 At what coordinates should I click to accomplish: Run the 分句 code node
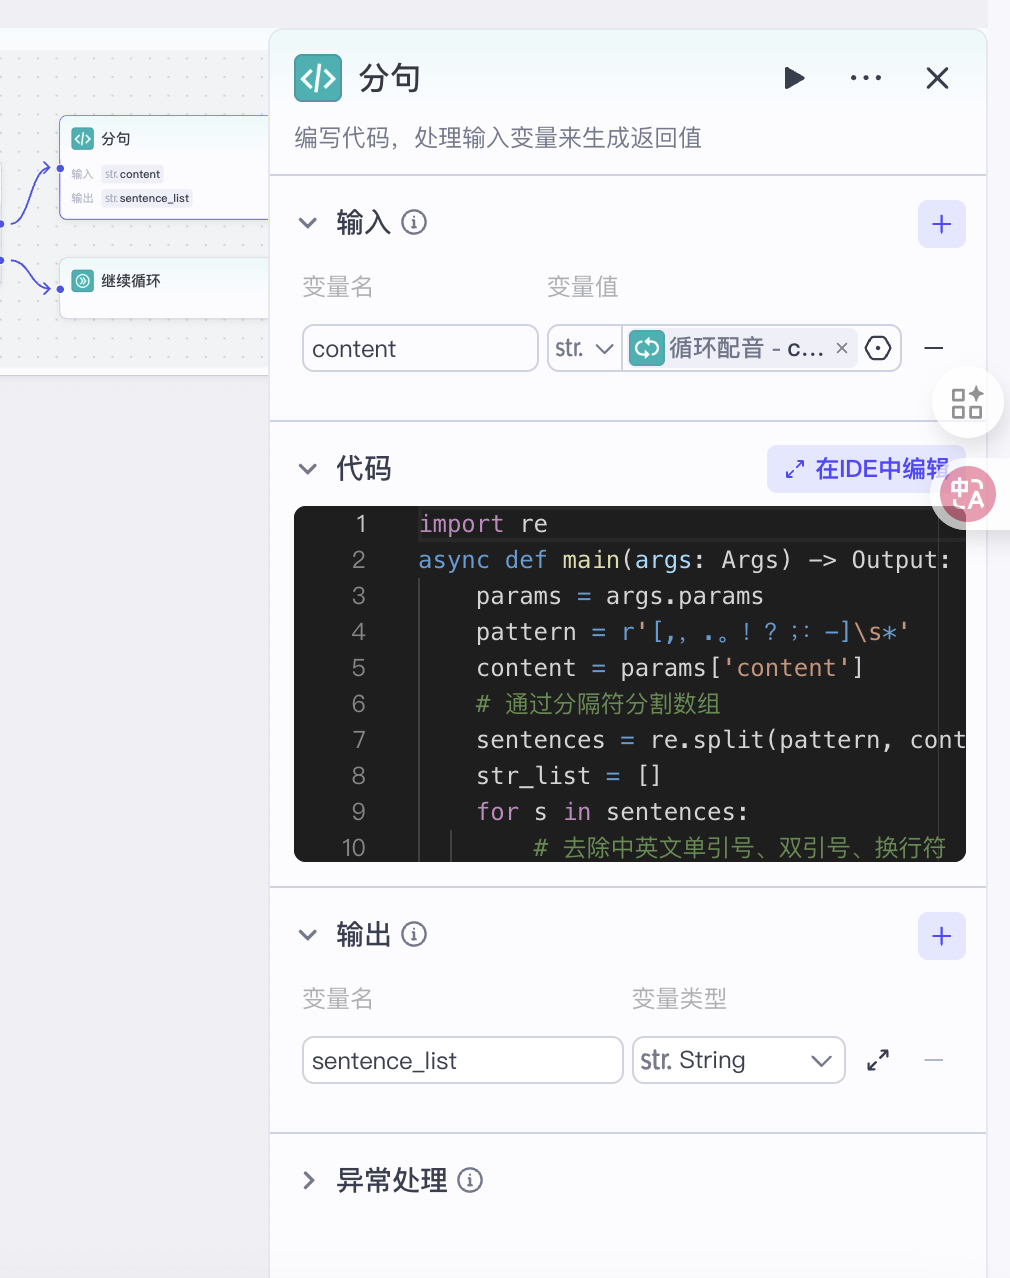click(794, 78)
